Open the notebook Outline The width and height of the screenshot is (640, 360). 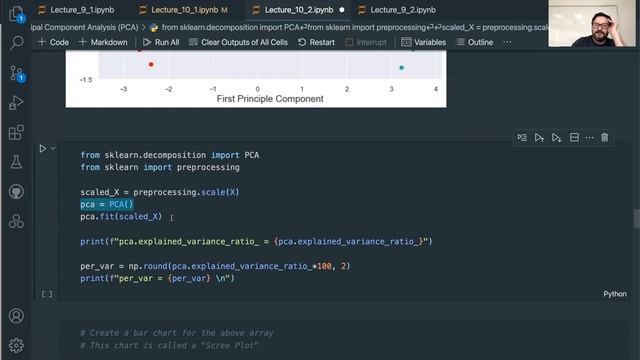click(x=475, y=42)
